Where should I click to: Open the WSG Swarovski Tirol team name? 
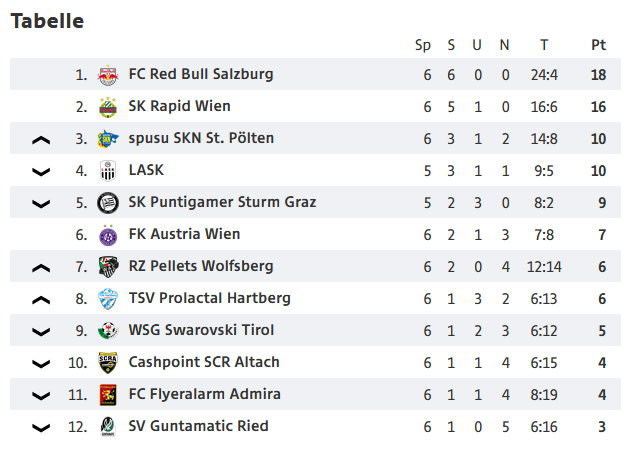(201, 330)
